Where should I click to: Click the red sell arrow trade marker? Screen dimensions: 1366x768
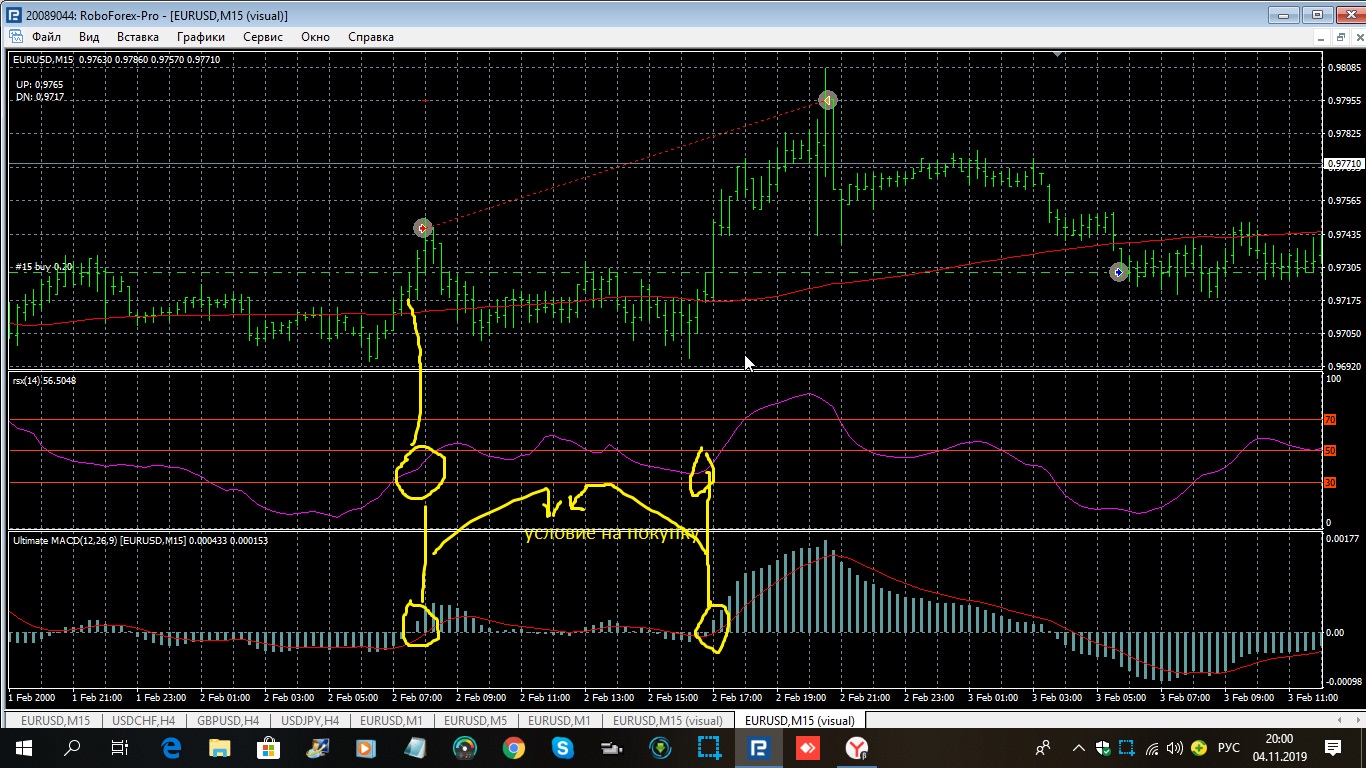click(423, 229)
